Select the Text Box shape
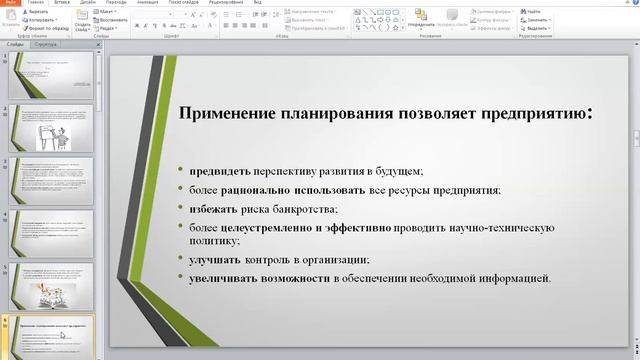640x360 pixels. [358, 12]
